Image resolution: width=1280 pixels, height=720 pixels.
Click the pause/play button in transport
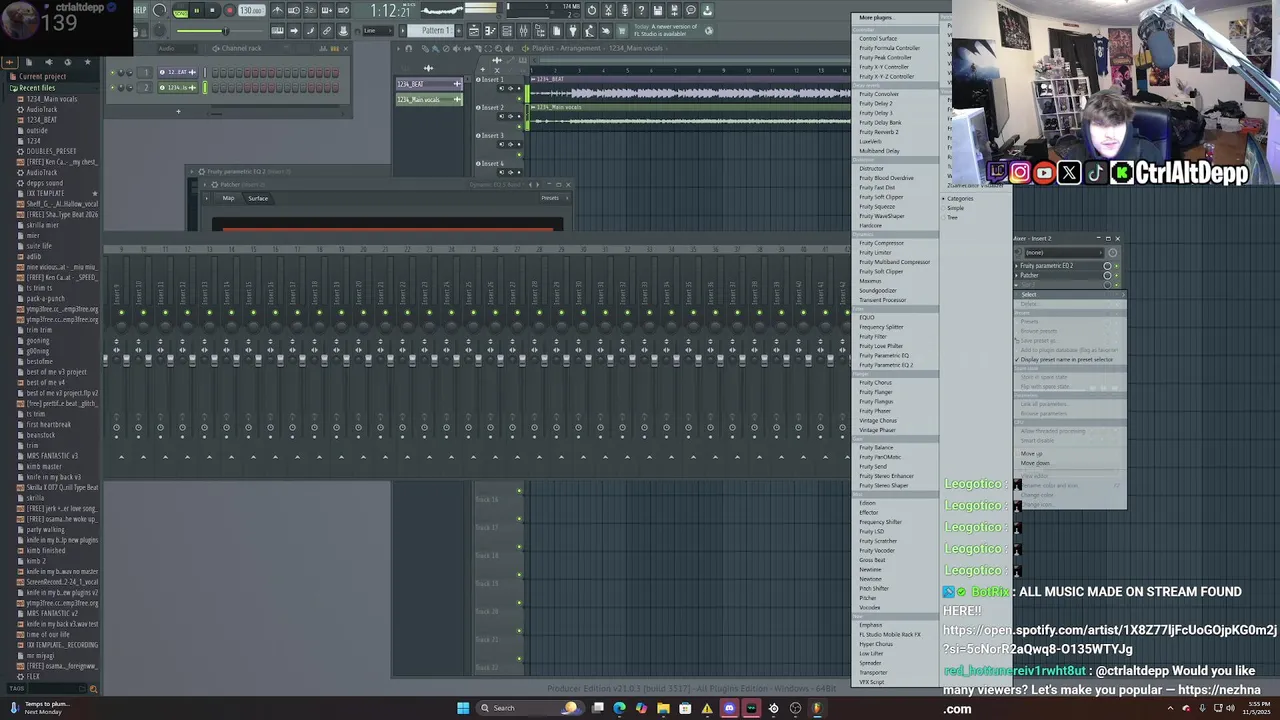pos(196,11)
